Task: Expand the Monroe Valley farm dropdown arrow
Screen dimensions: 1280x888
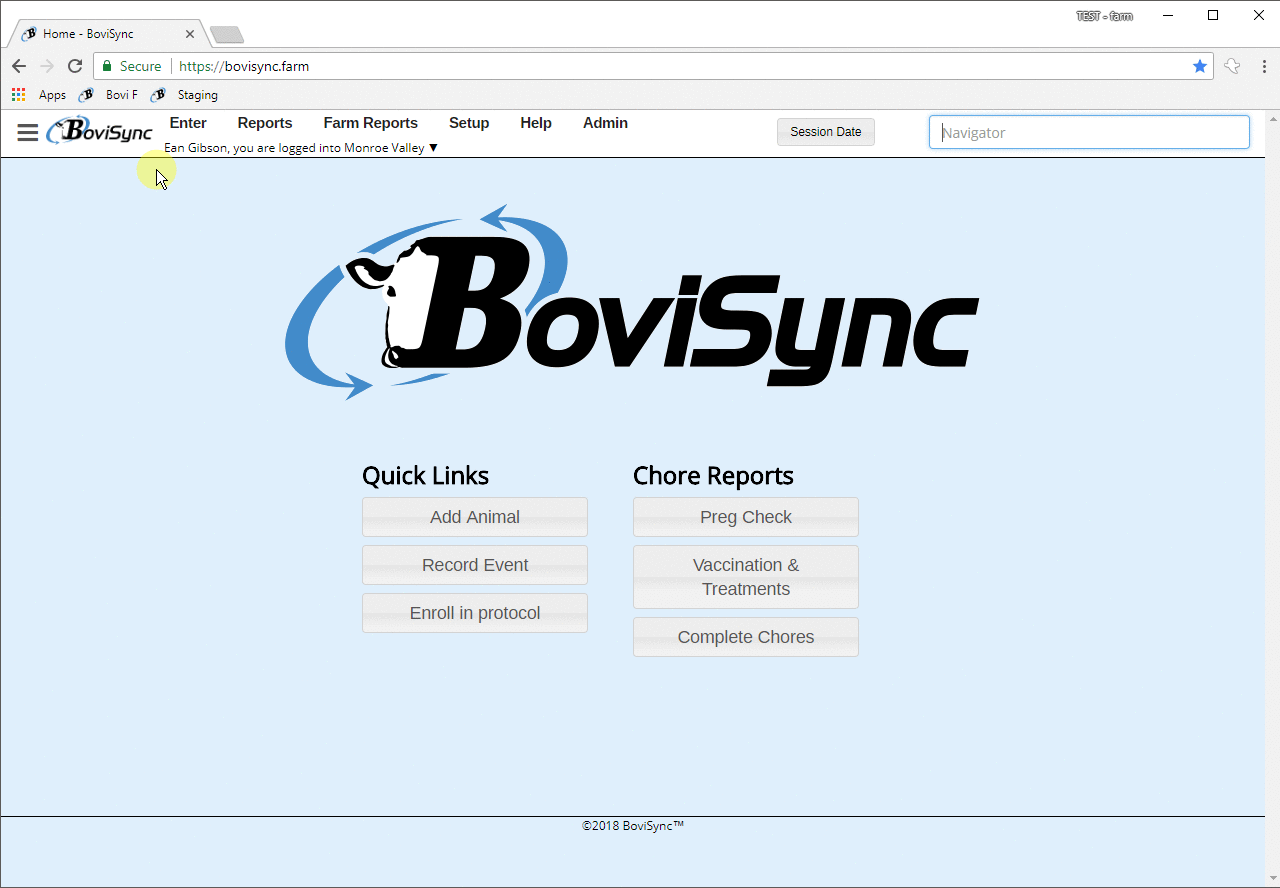Action: click(433, 148)
